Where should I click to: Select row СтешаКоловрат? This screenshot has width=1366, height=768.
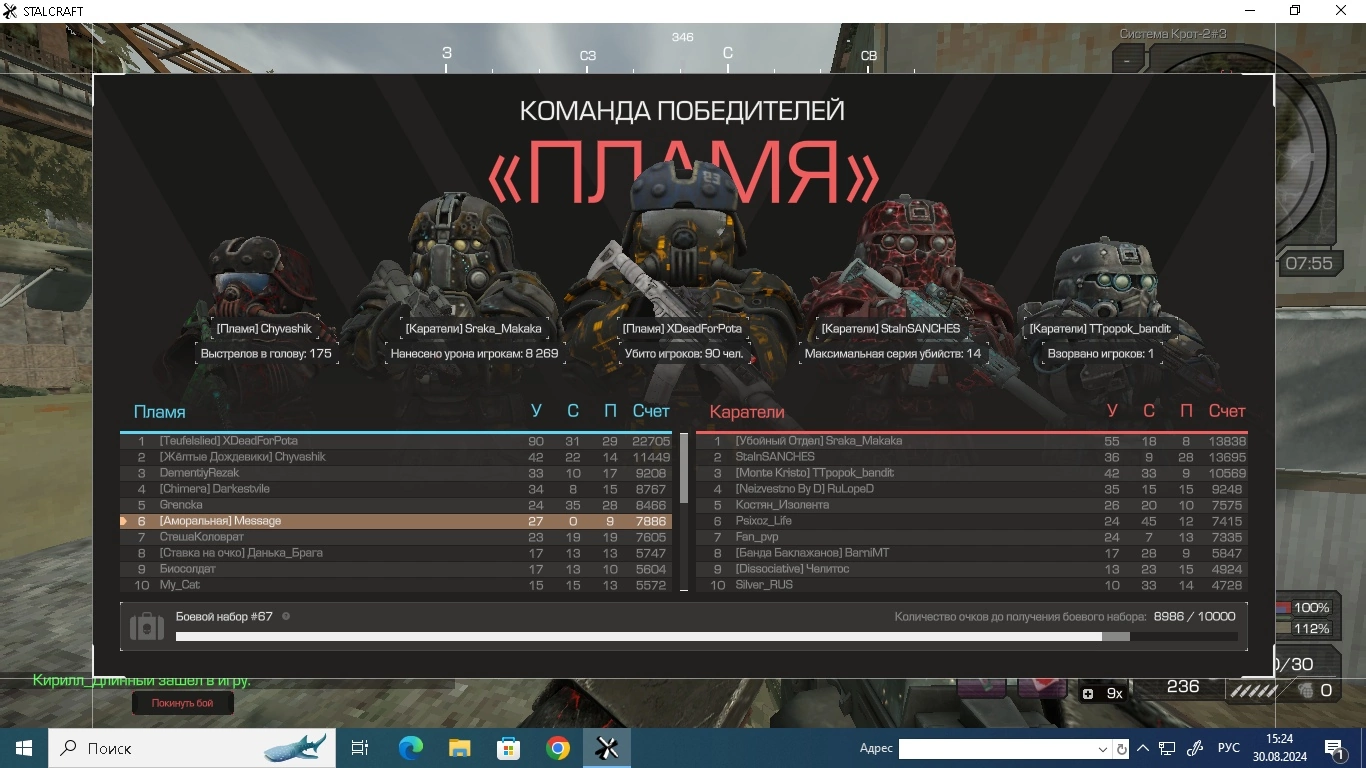click(x=396, y=537)
